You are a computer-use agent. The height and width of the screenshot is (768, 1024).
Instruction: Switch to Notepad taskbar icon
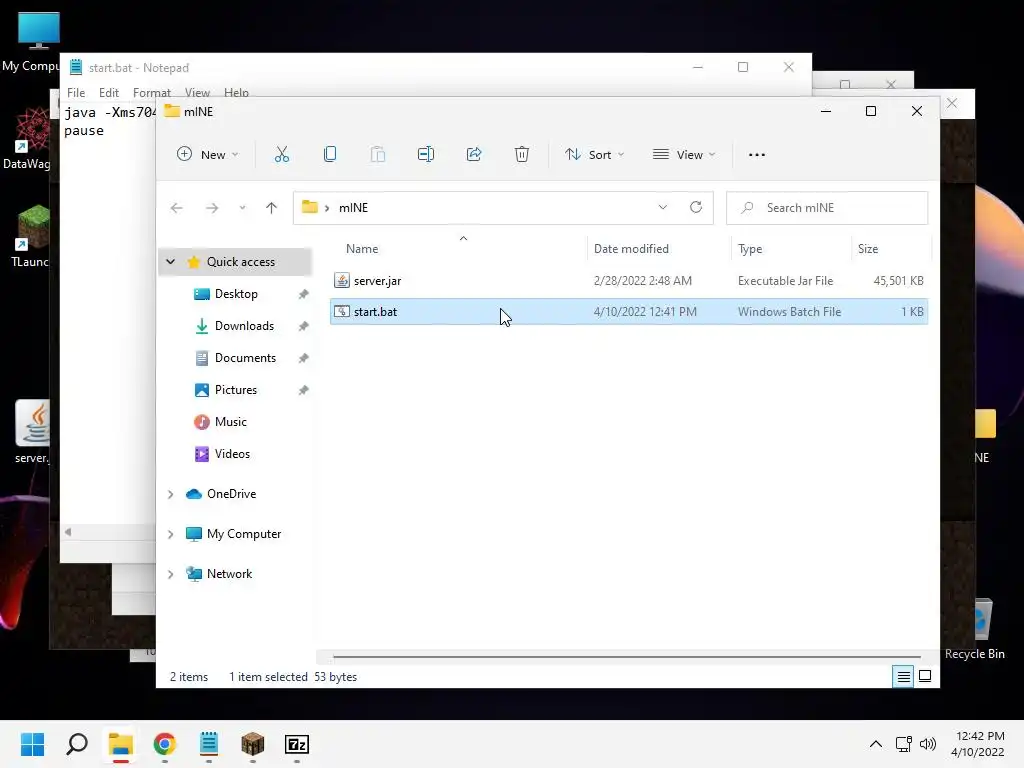pyautogui.click(x=209, y=744)
